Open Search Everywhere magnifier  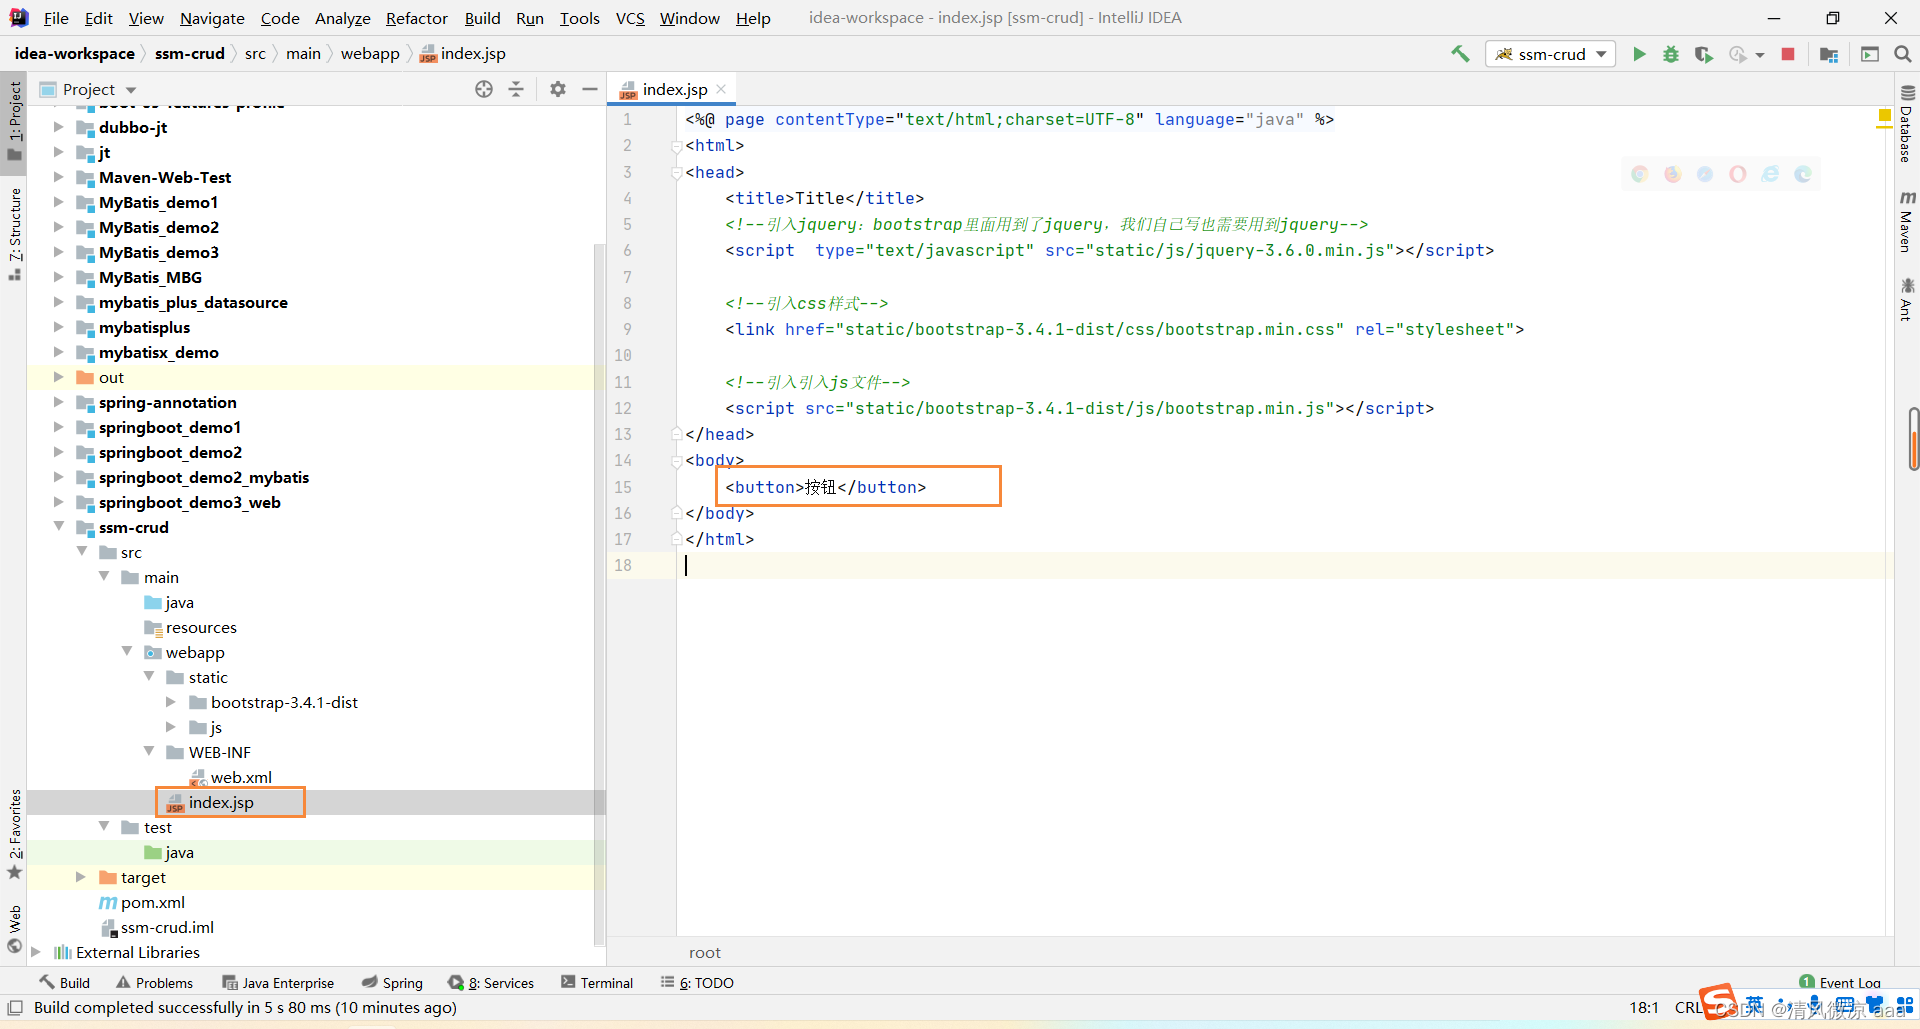(x=1903, y=54)
